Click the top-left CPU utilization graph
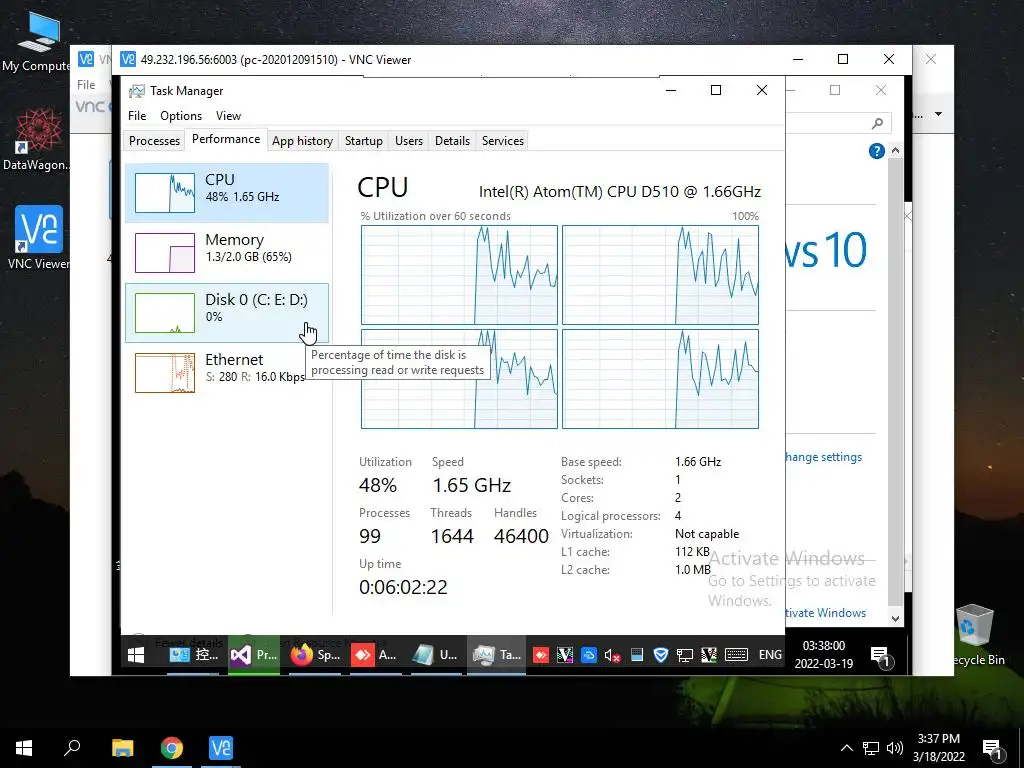 coord(459,275)
